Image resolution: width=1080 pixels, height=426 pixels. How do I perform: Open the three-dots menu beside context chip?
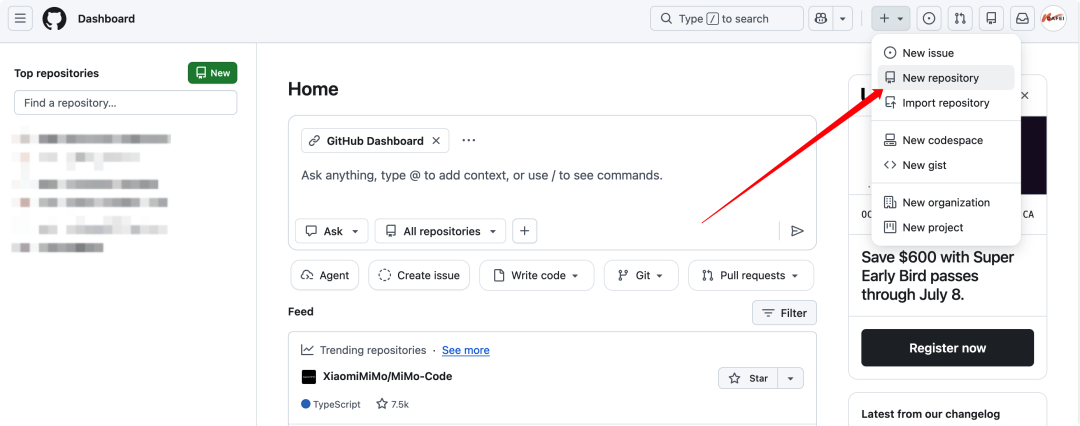point(469,141)
